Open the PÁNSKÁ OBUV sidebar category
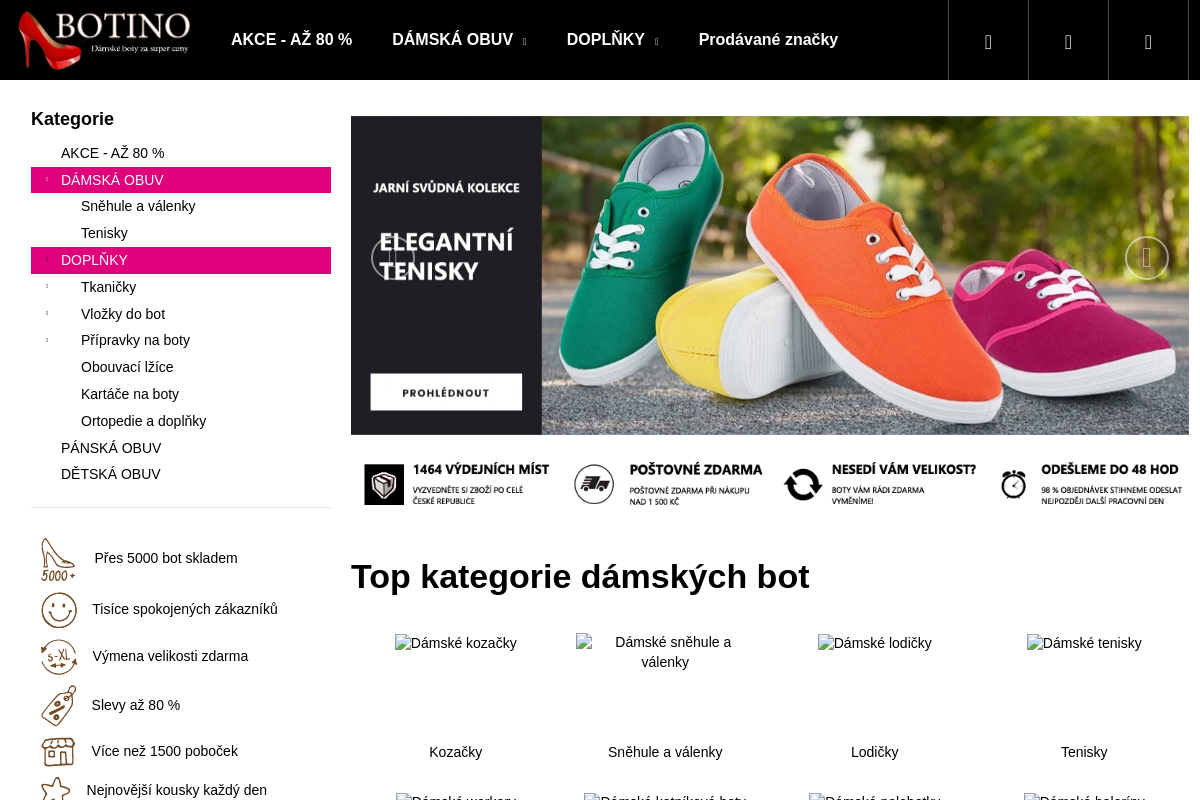 point(111,448)
